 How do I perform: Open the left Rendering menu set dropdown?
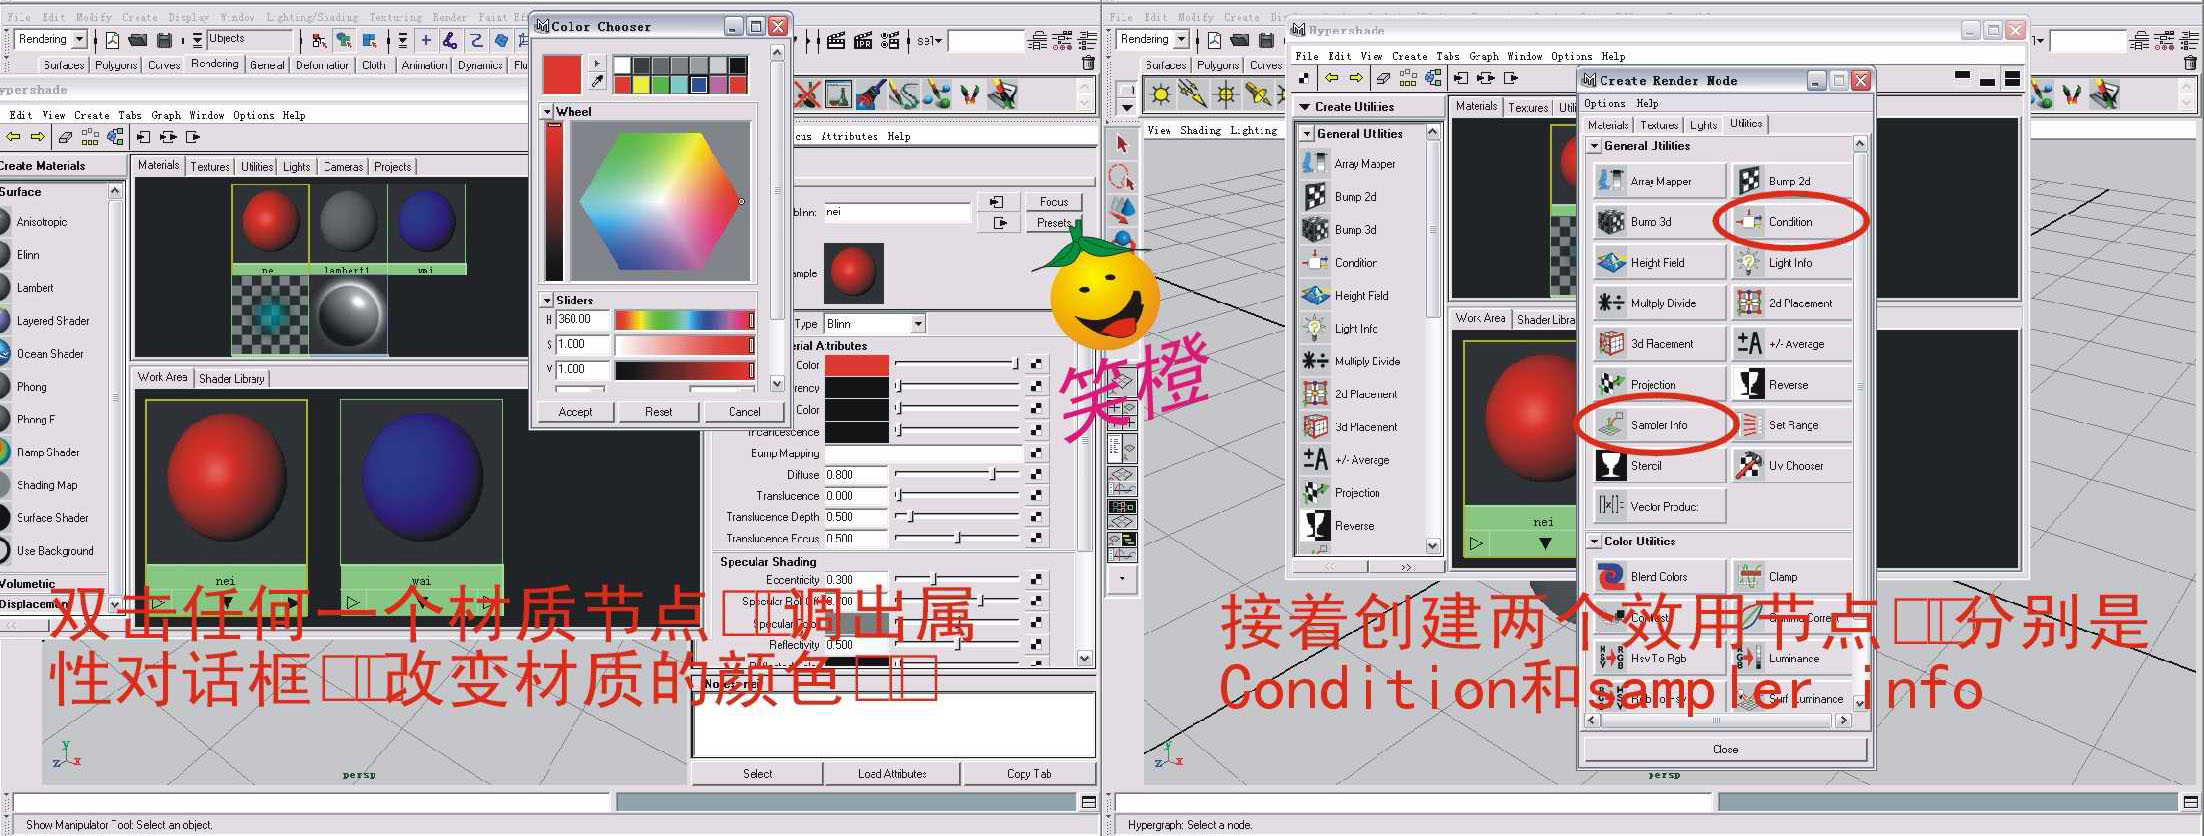point(80,40)
